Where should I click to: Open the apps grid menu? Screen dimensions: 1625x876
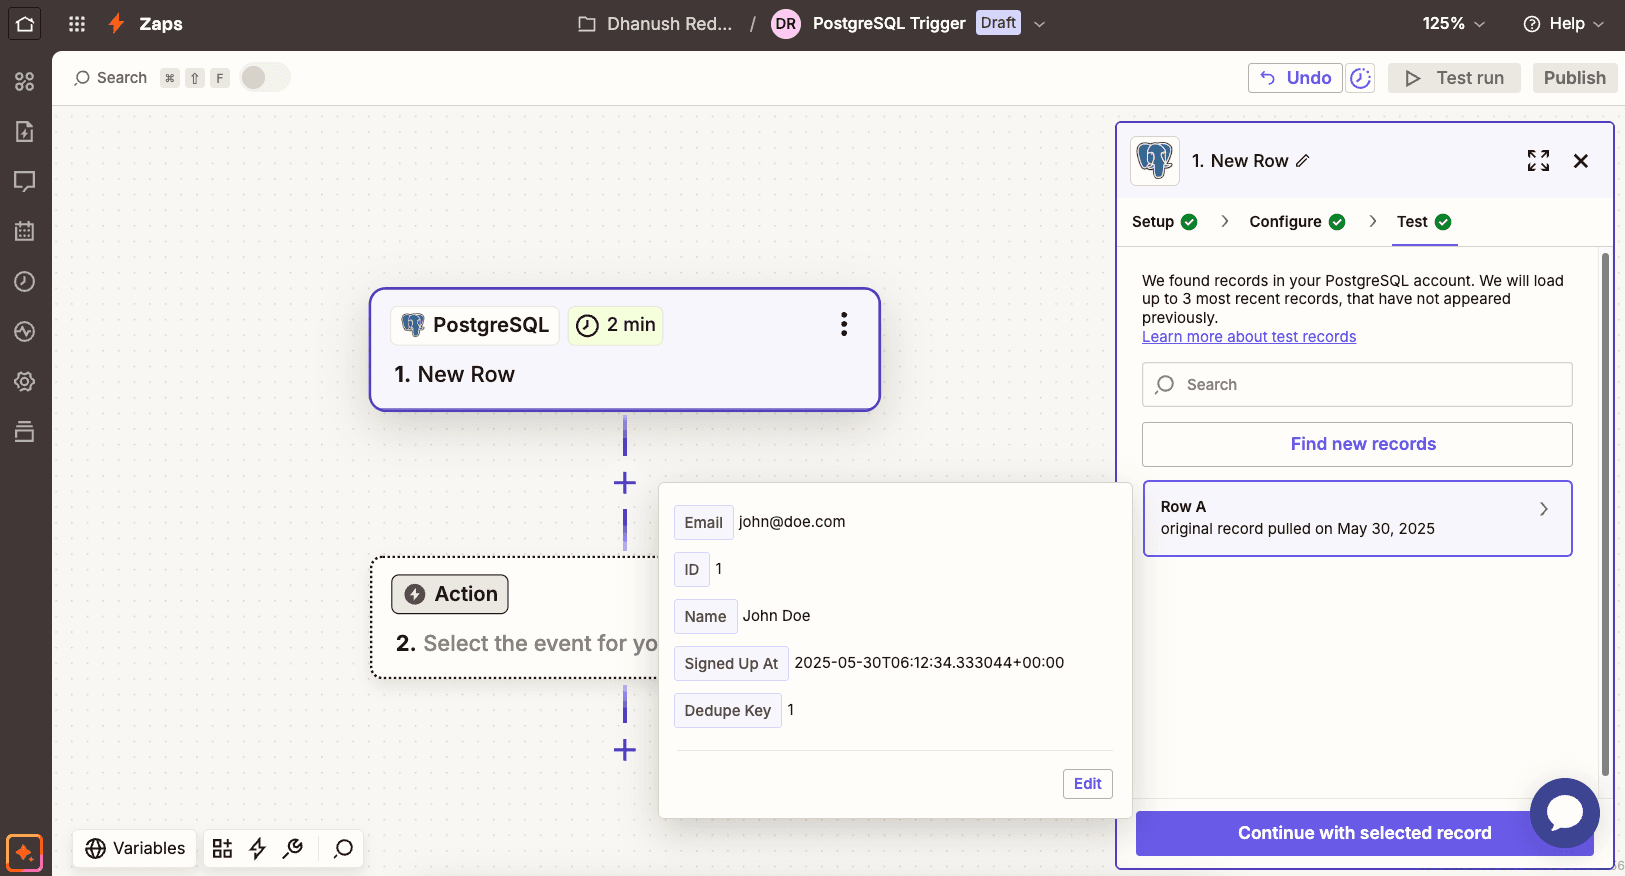tap(77, 24)
